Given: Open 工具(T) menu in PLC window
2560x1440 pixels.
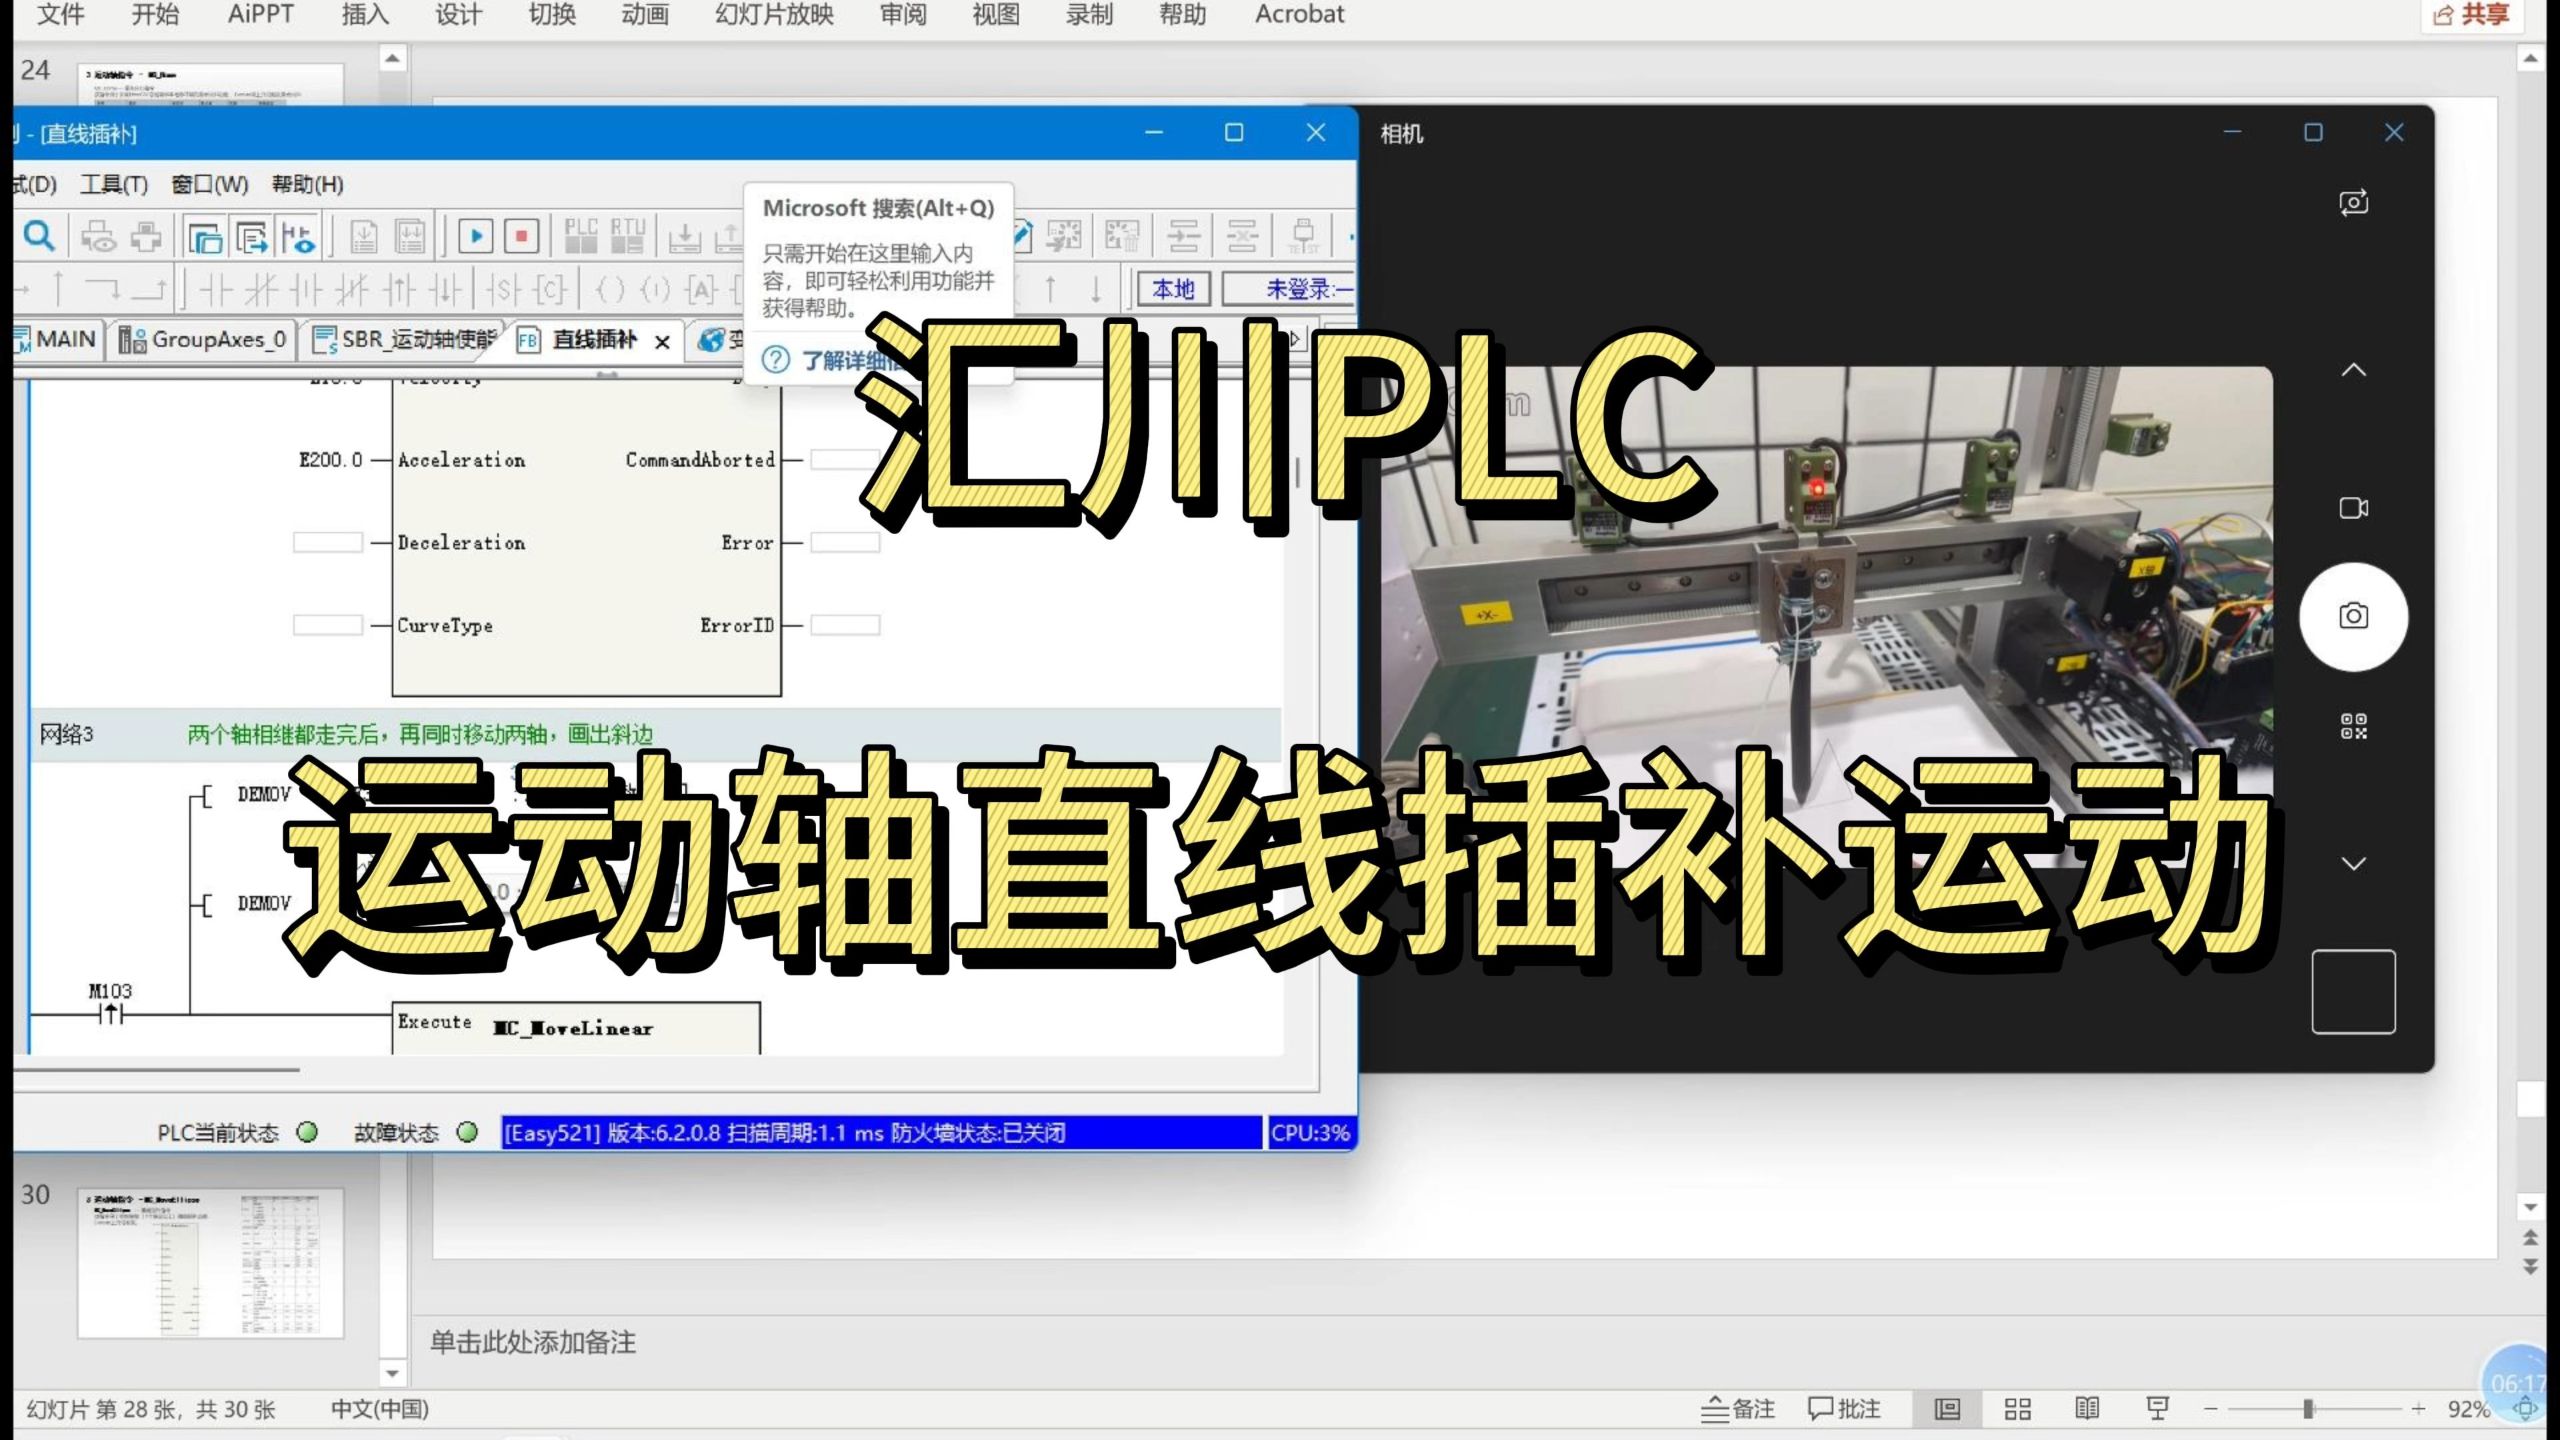Looking at the screenshot, I should point(114,185).
